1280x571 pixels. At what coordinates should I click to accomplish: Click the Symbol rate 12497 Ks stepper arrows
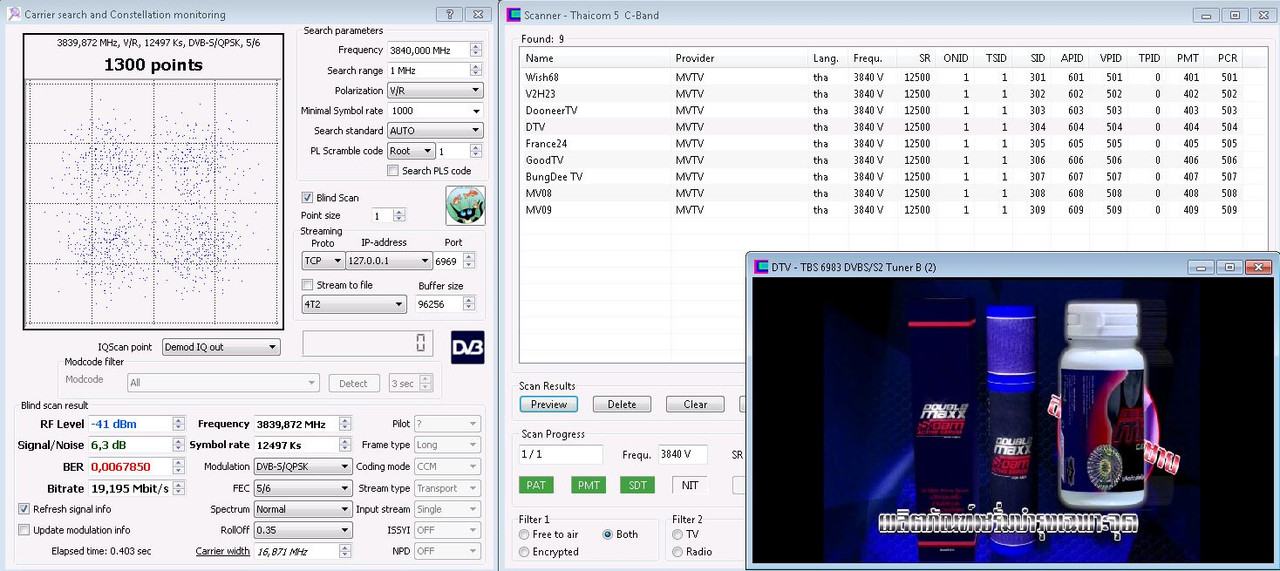tap(346, 445)
